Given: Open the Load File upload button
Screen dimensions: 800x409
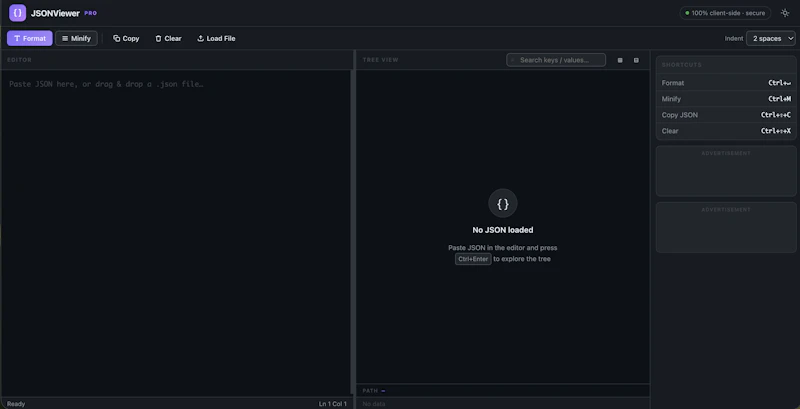Looking at the screenshot, I should [216, 38].
